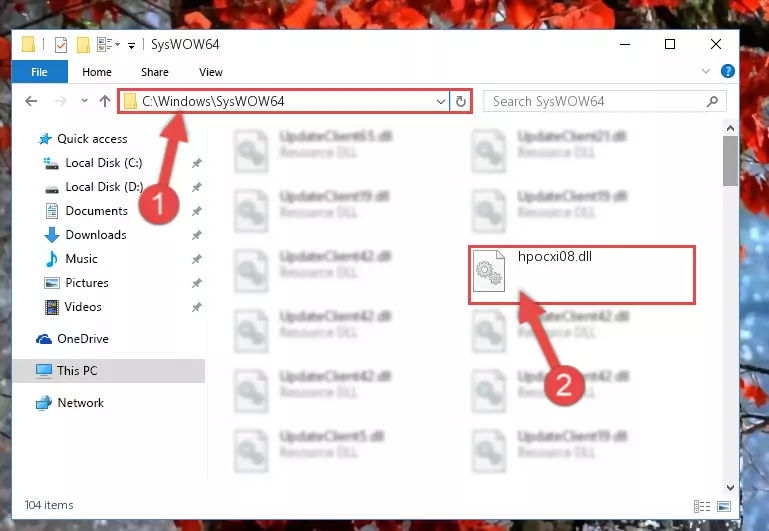This screenshot has height=531, width=769.
Task: Click the scrollbar down arrow
Action: pyautogui.click(x=730, y=487)
